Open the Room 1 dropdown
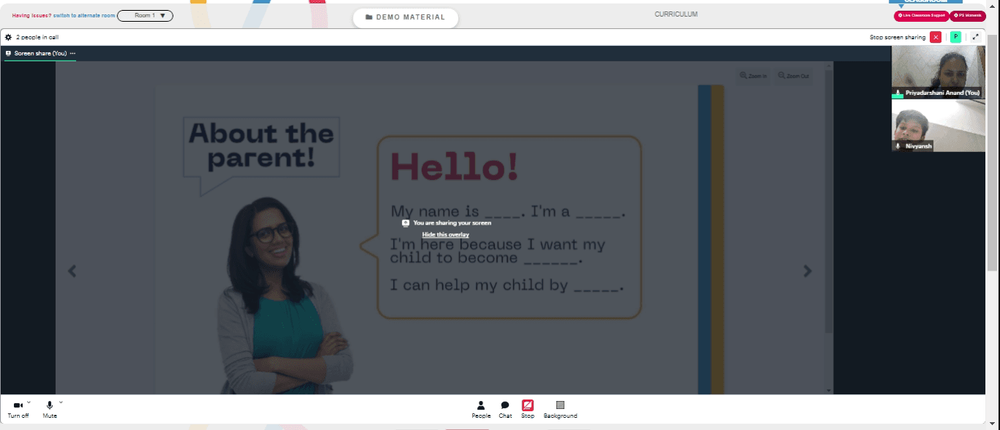The width and height of the screenshot is (1000, 430). (145, 15)
